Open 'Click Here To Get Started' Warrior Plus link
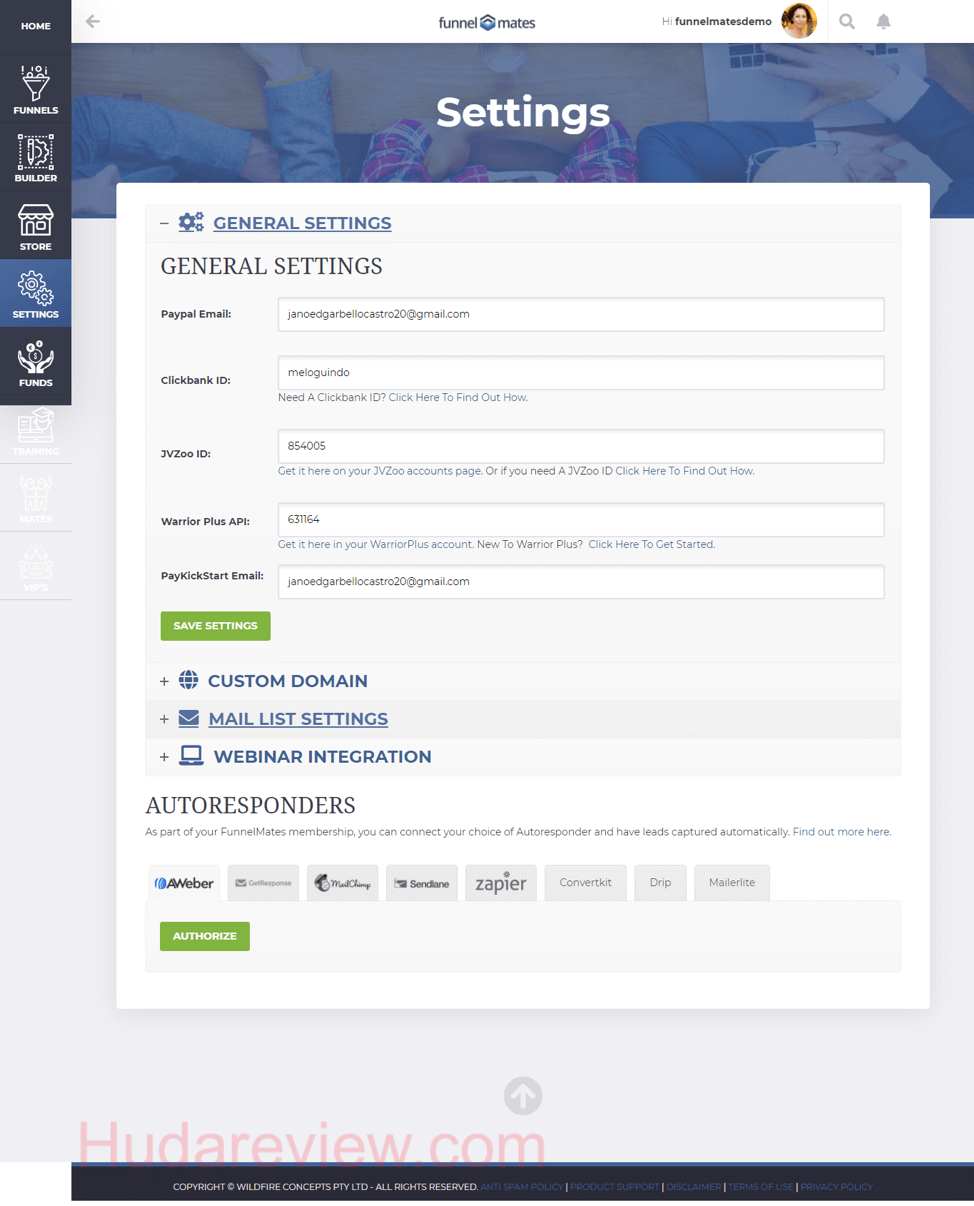The image size is (974, 1206). pyautogui.click(x=651, y=545)
